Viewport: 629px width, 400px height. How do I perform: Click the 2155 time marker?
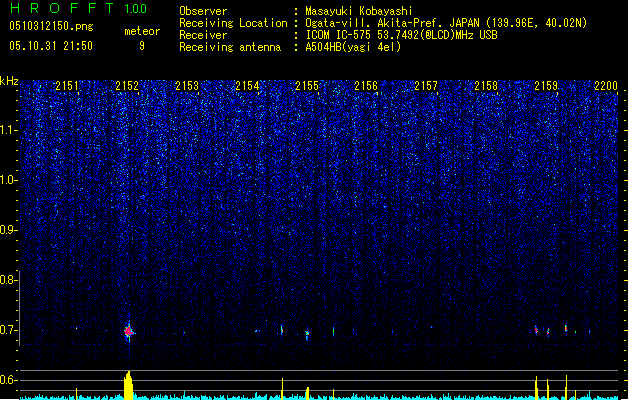coord(307,86)
